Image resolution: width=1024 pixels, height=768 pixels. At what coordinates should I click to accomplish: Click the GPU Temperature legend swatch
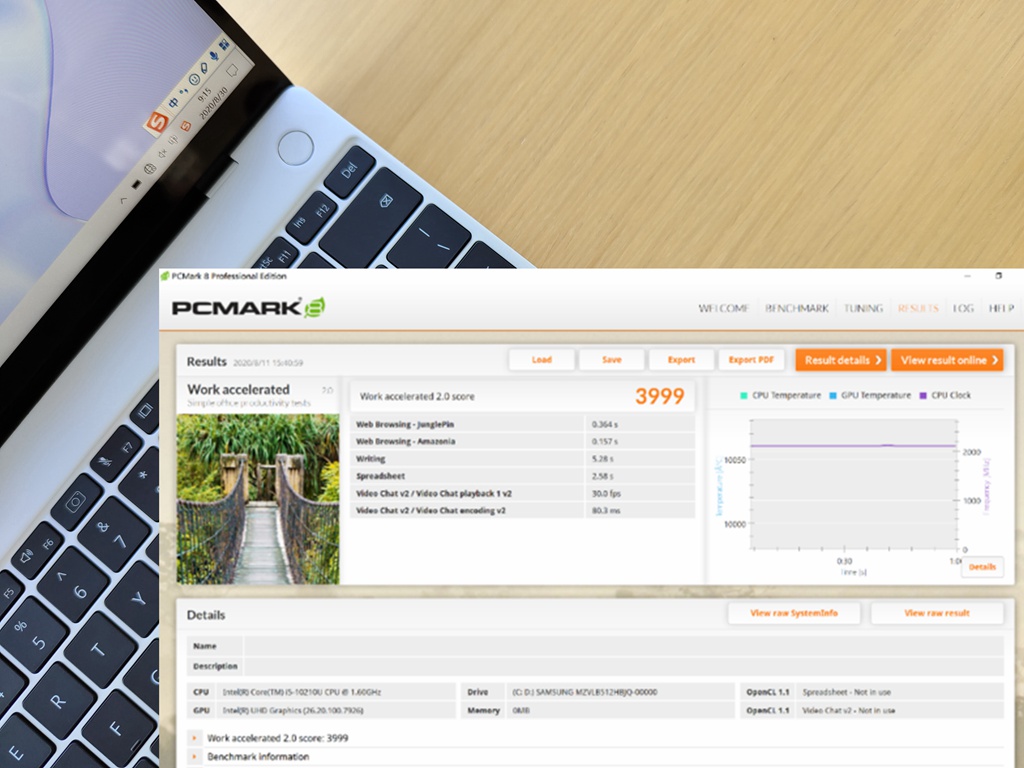pos(833,396)
